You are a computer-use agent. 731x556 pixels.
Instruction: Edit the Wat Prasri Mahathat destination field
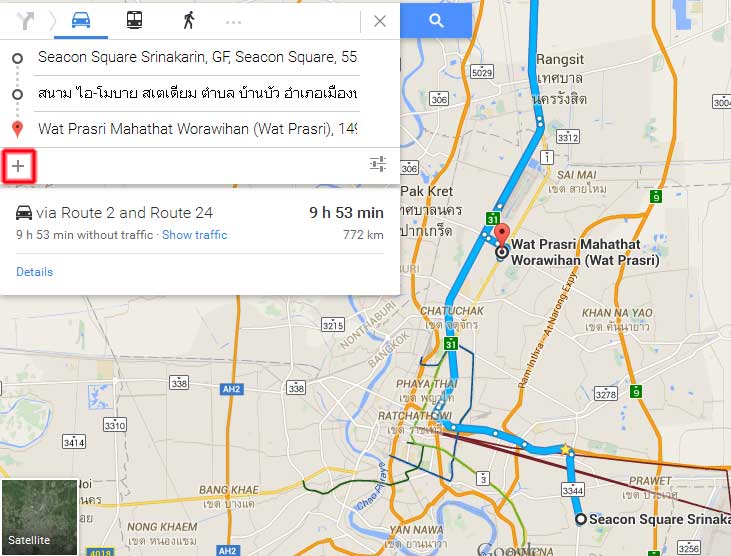tap(197, 129)
